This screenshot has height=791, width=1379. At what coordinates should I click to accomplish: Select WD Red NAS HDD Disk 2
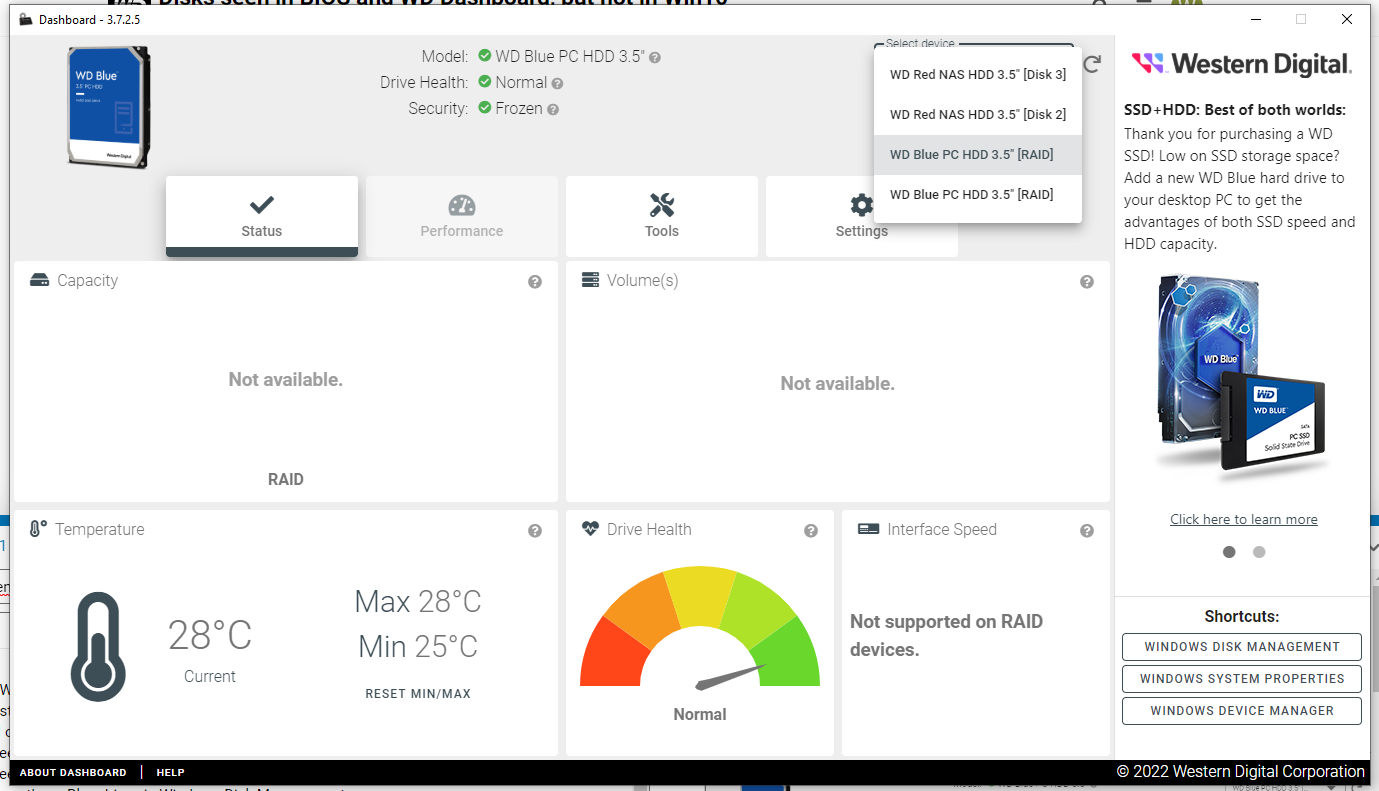[978, 115]
